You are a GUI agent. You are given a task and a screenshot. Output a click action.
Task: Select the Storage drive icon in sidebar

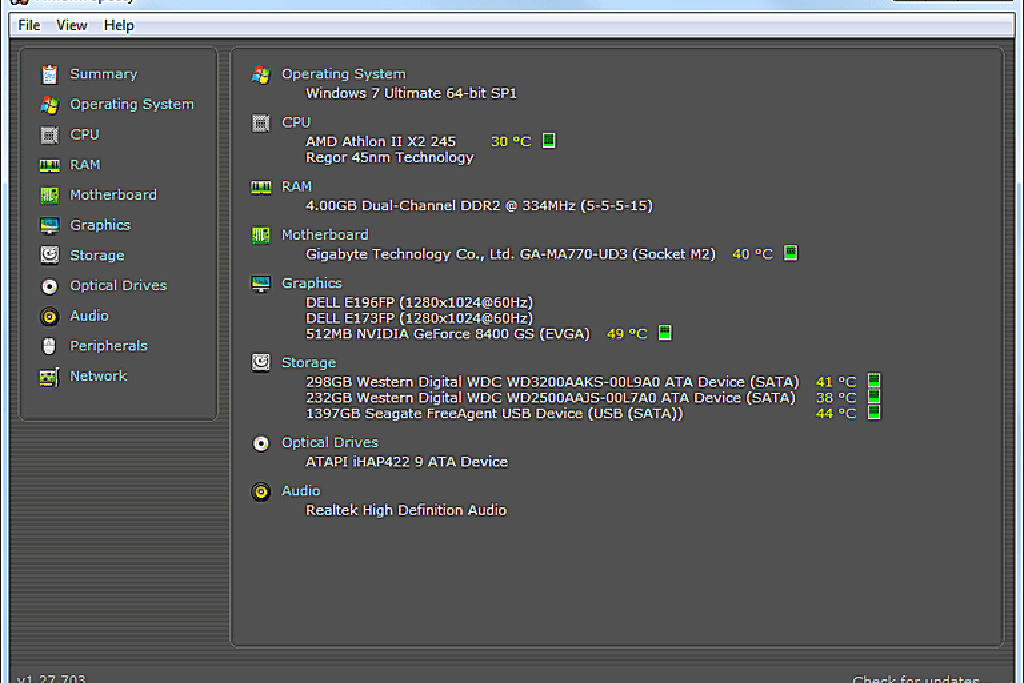click(x=49, y=255)
